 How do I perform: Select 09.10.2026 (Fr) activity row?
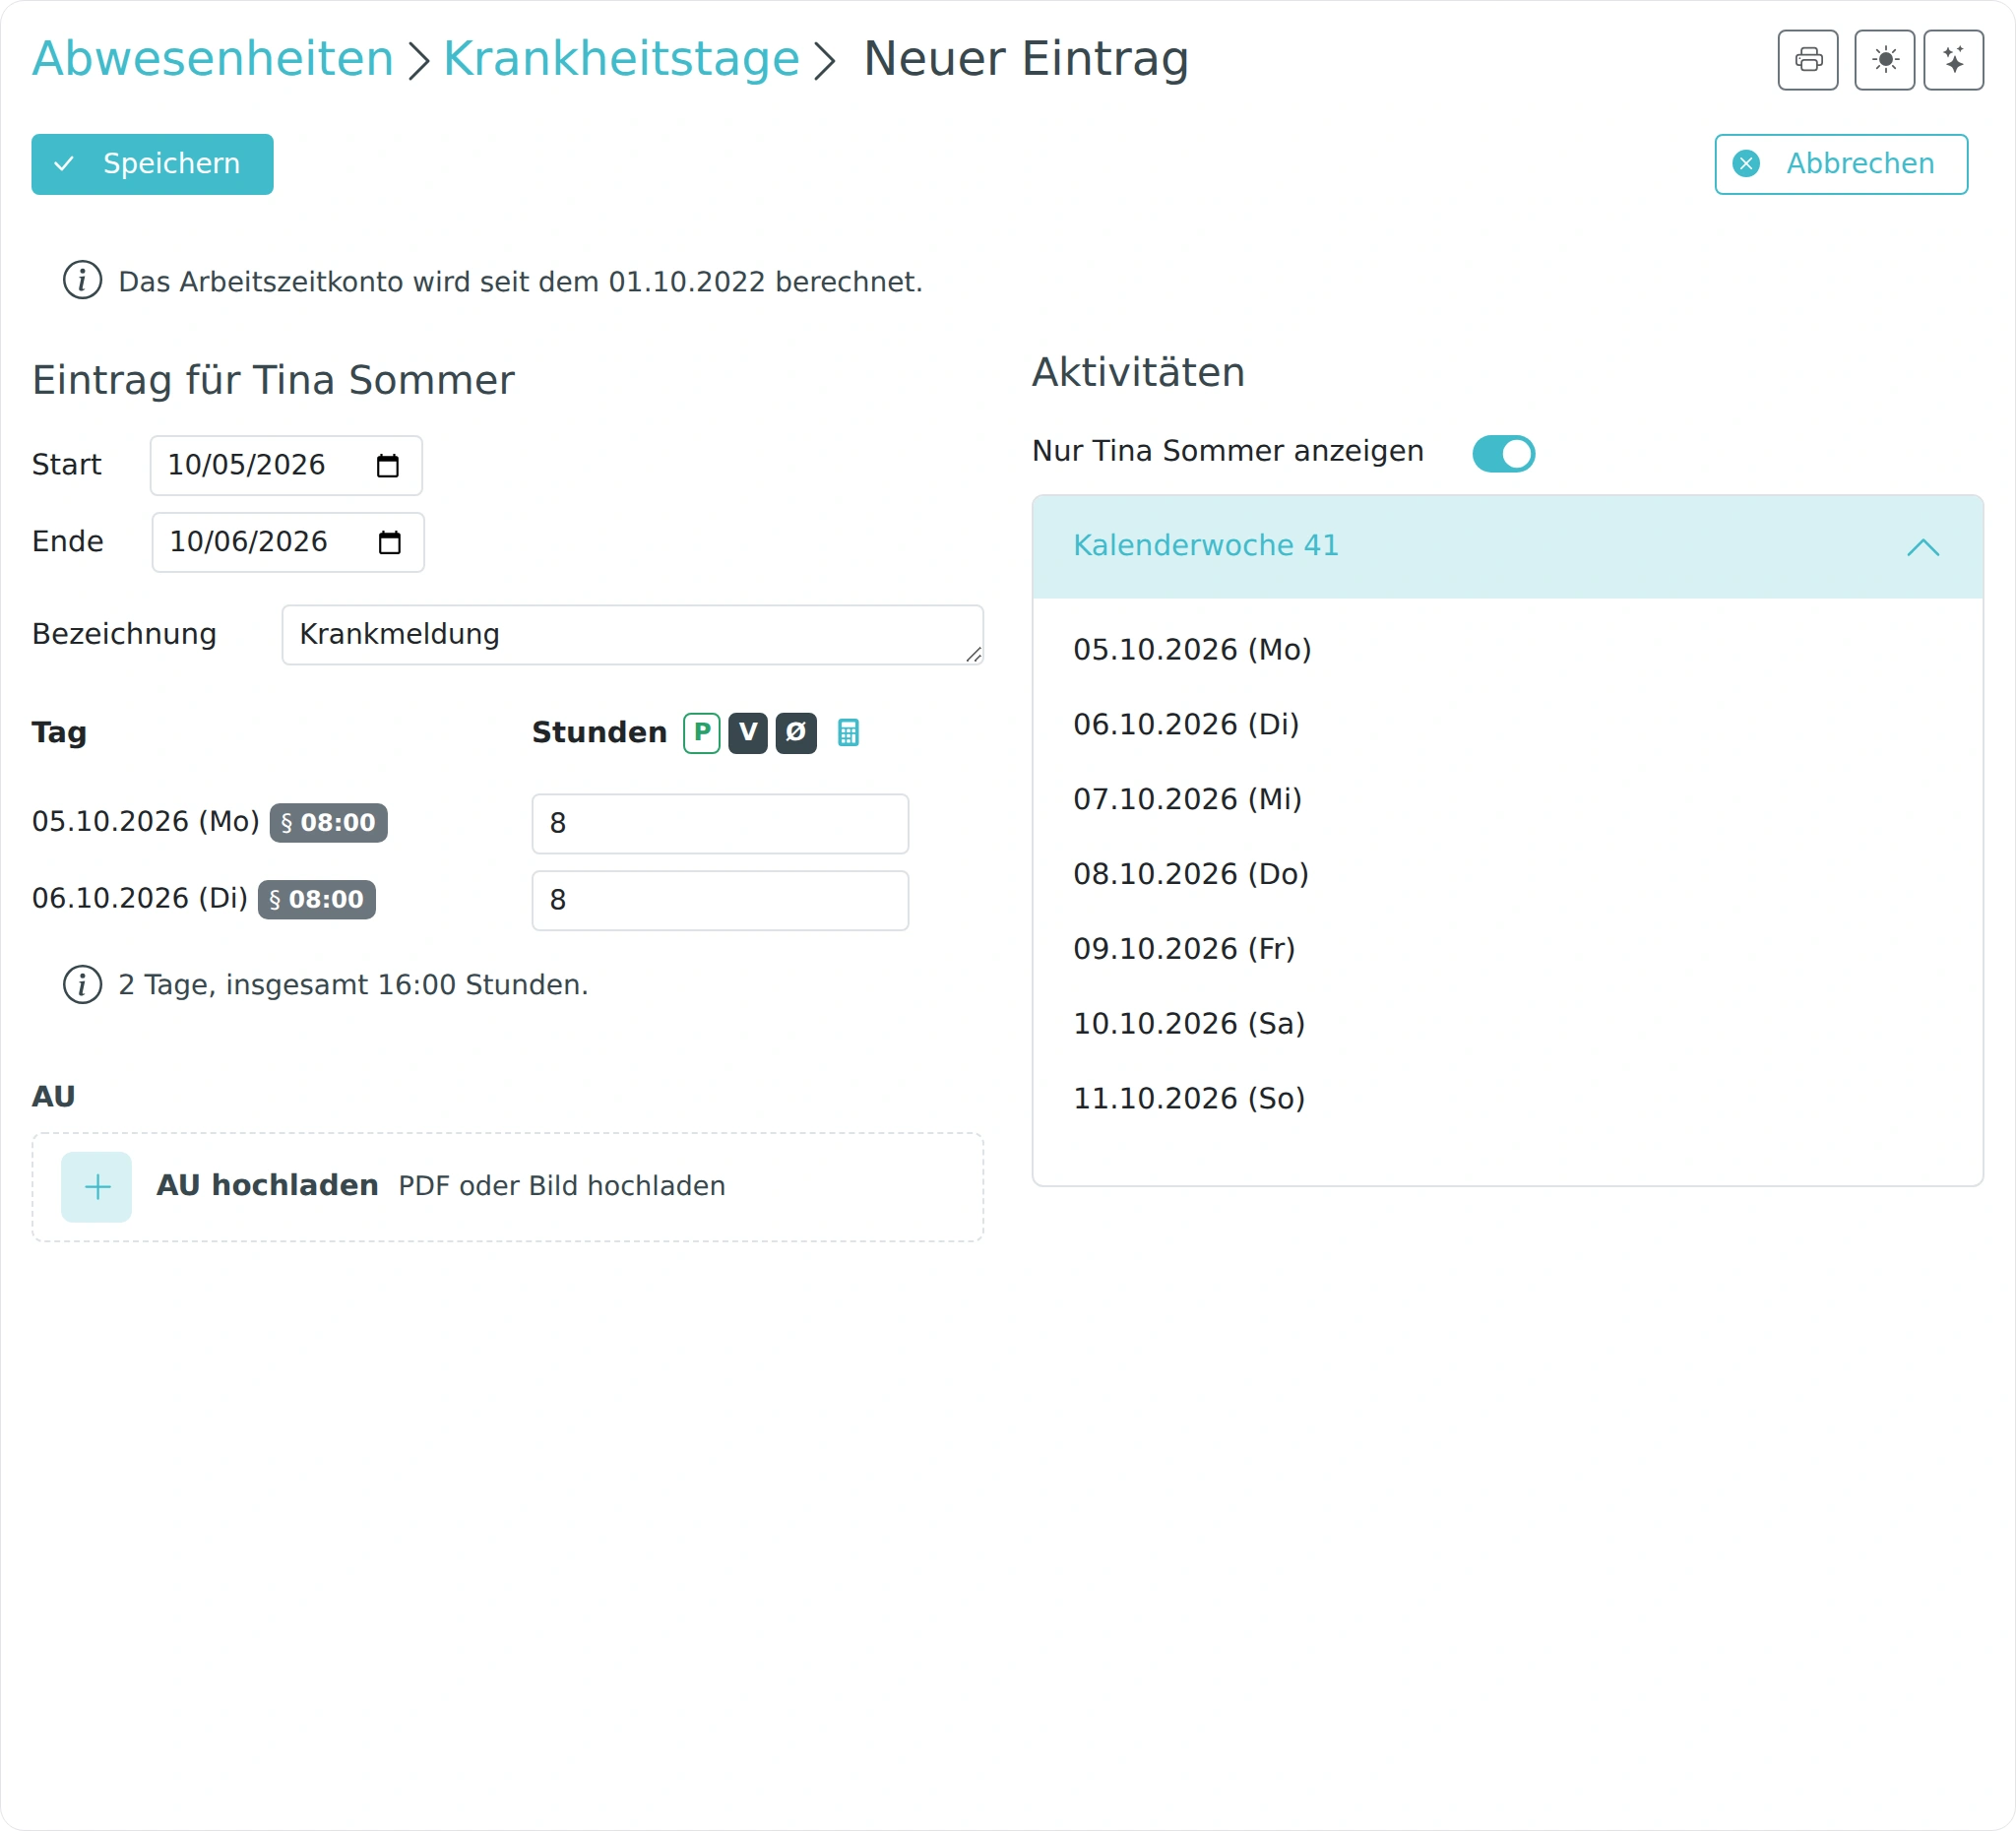click(1184, 948)
